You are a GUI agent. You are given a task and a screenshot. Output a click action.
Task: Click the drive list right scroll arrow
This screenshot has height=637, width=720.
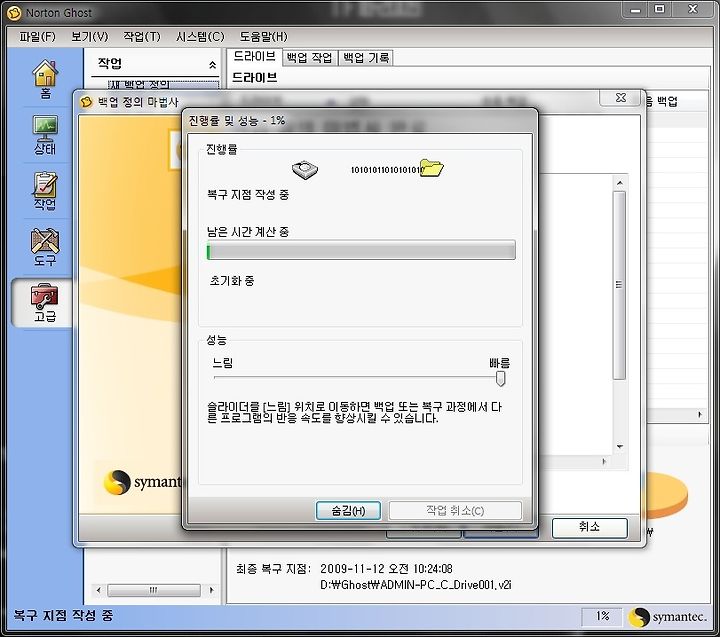pyautogui.click(x=700, y=415)
